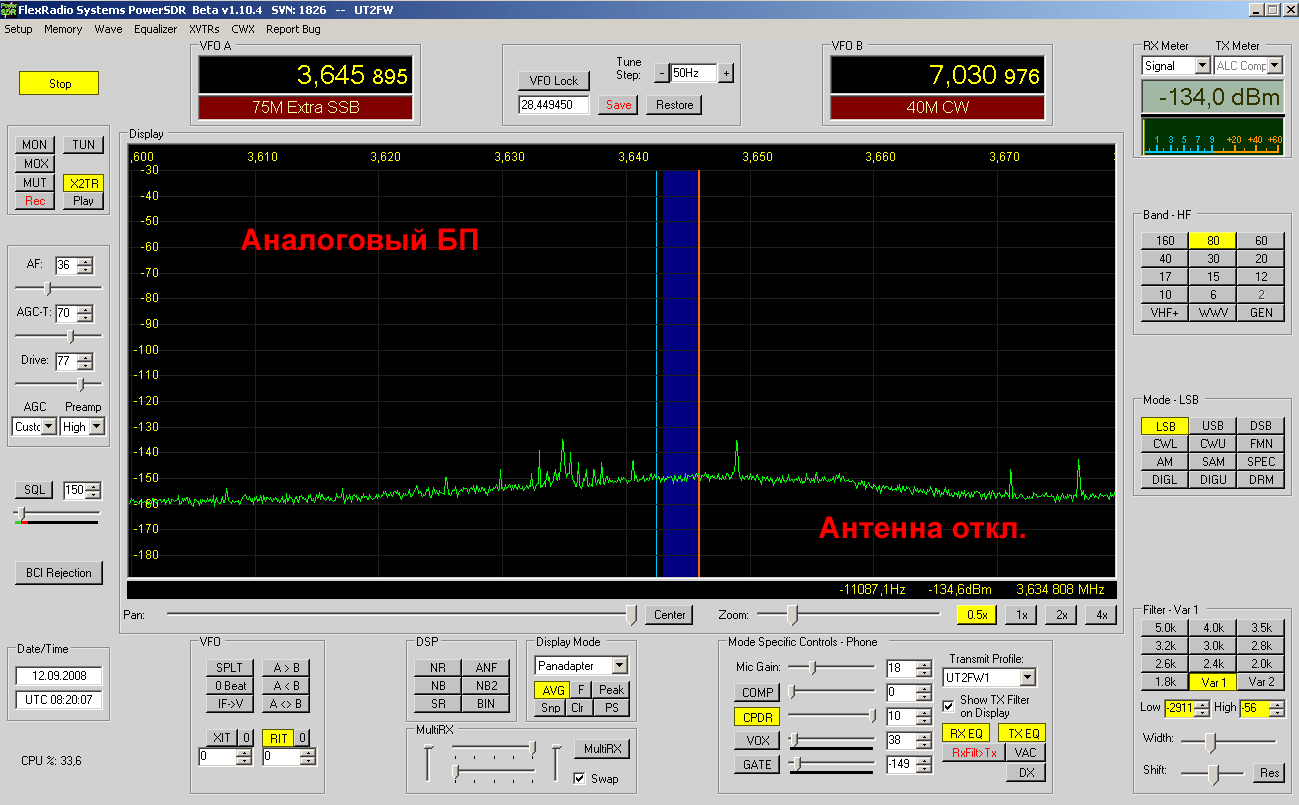Toggle the MUT mute button

35,182
